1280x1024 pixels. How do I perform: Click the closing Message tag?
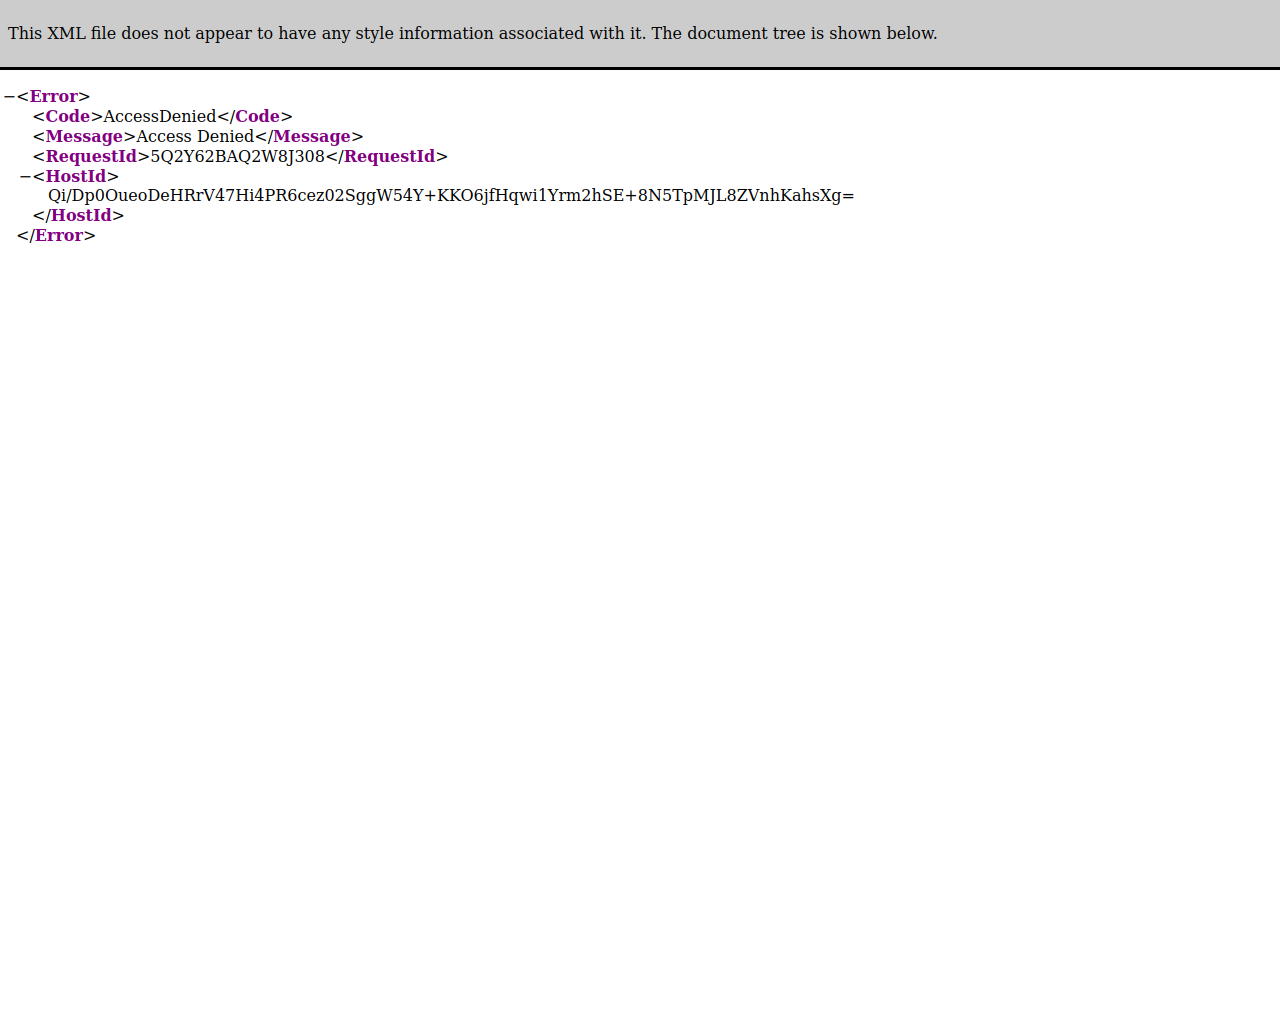(309, 137)
